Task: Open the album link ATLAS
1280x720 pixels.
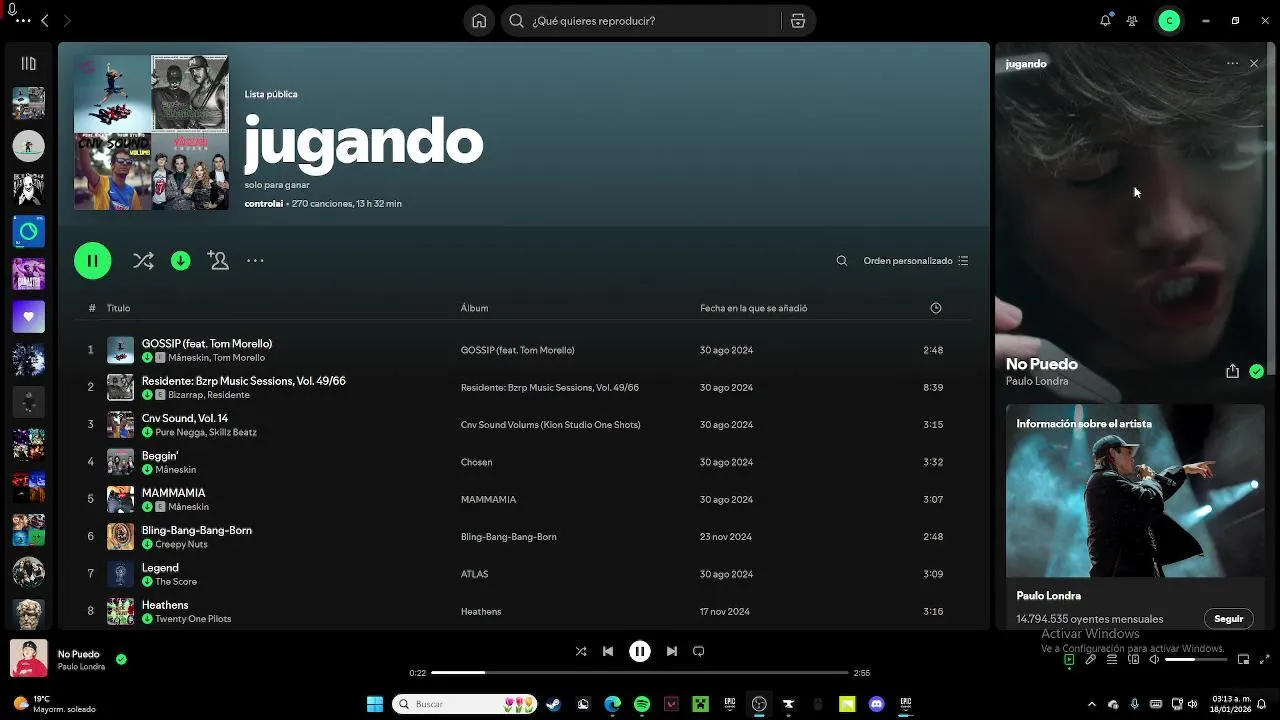Action: (x=474, y=574)
